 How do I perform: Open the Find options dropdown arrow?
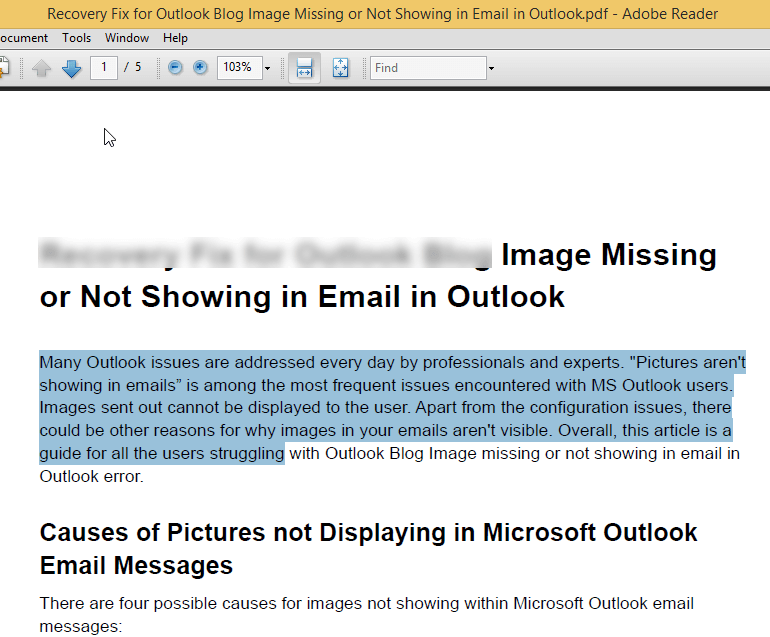coord(491,68)
